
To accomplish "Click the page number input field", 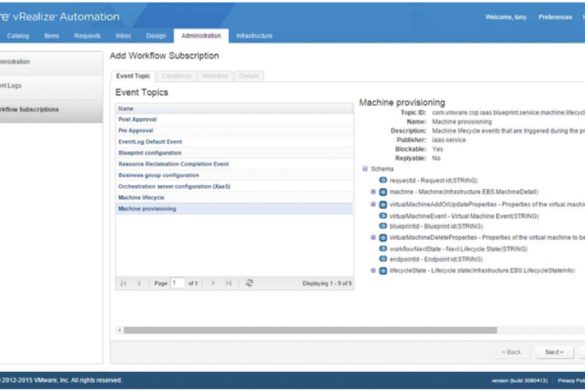I will pyautogui.click(x=178, y=283).
